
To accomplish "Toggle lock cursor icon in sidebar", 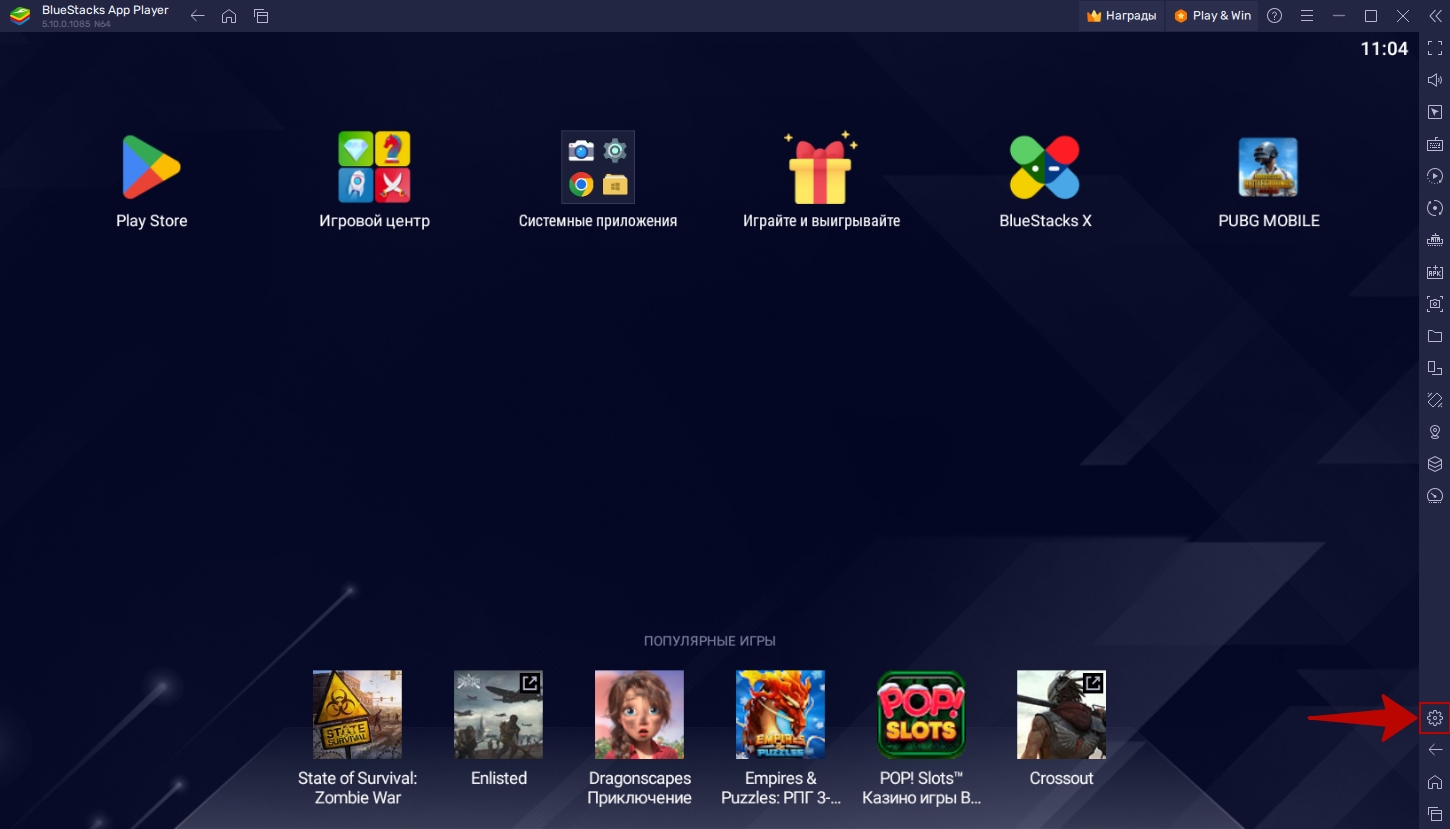I will (1435, 112).
